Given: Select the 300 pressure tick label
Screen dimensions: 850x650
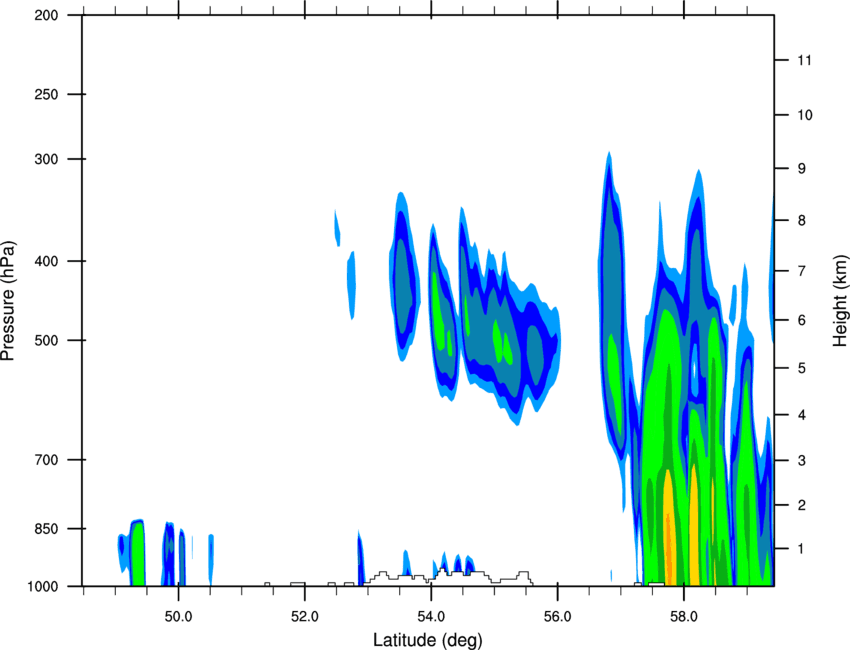Looking at the screenshot, I should tap(46, 159).
